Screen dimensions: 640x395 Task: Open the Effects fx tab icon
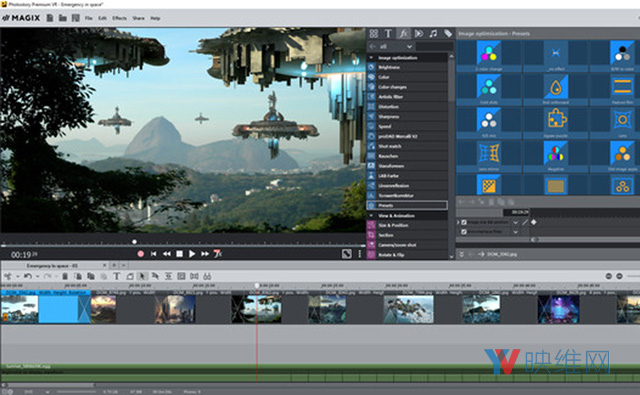[x=403, y=34]
